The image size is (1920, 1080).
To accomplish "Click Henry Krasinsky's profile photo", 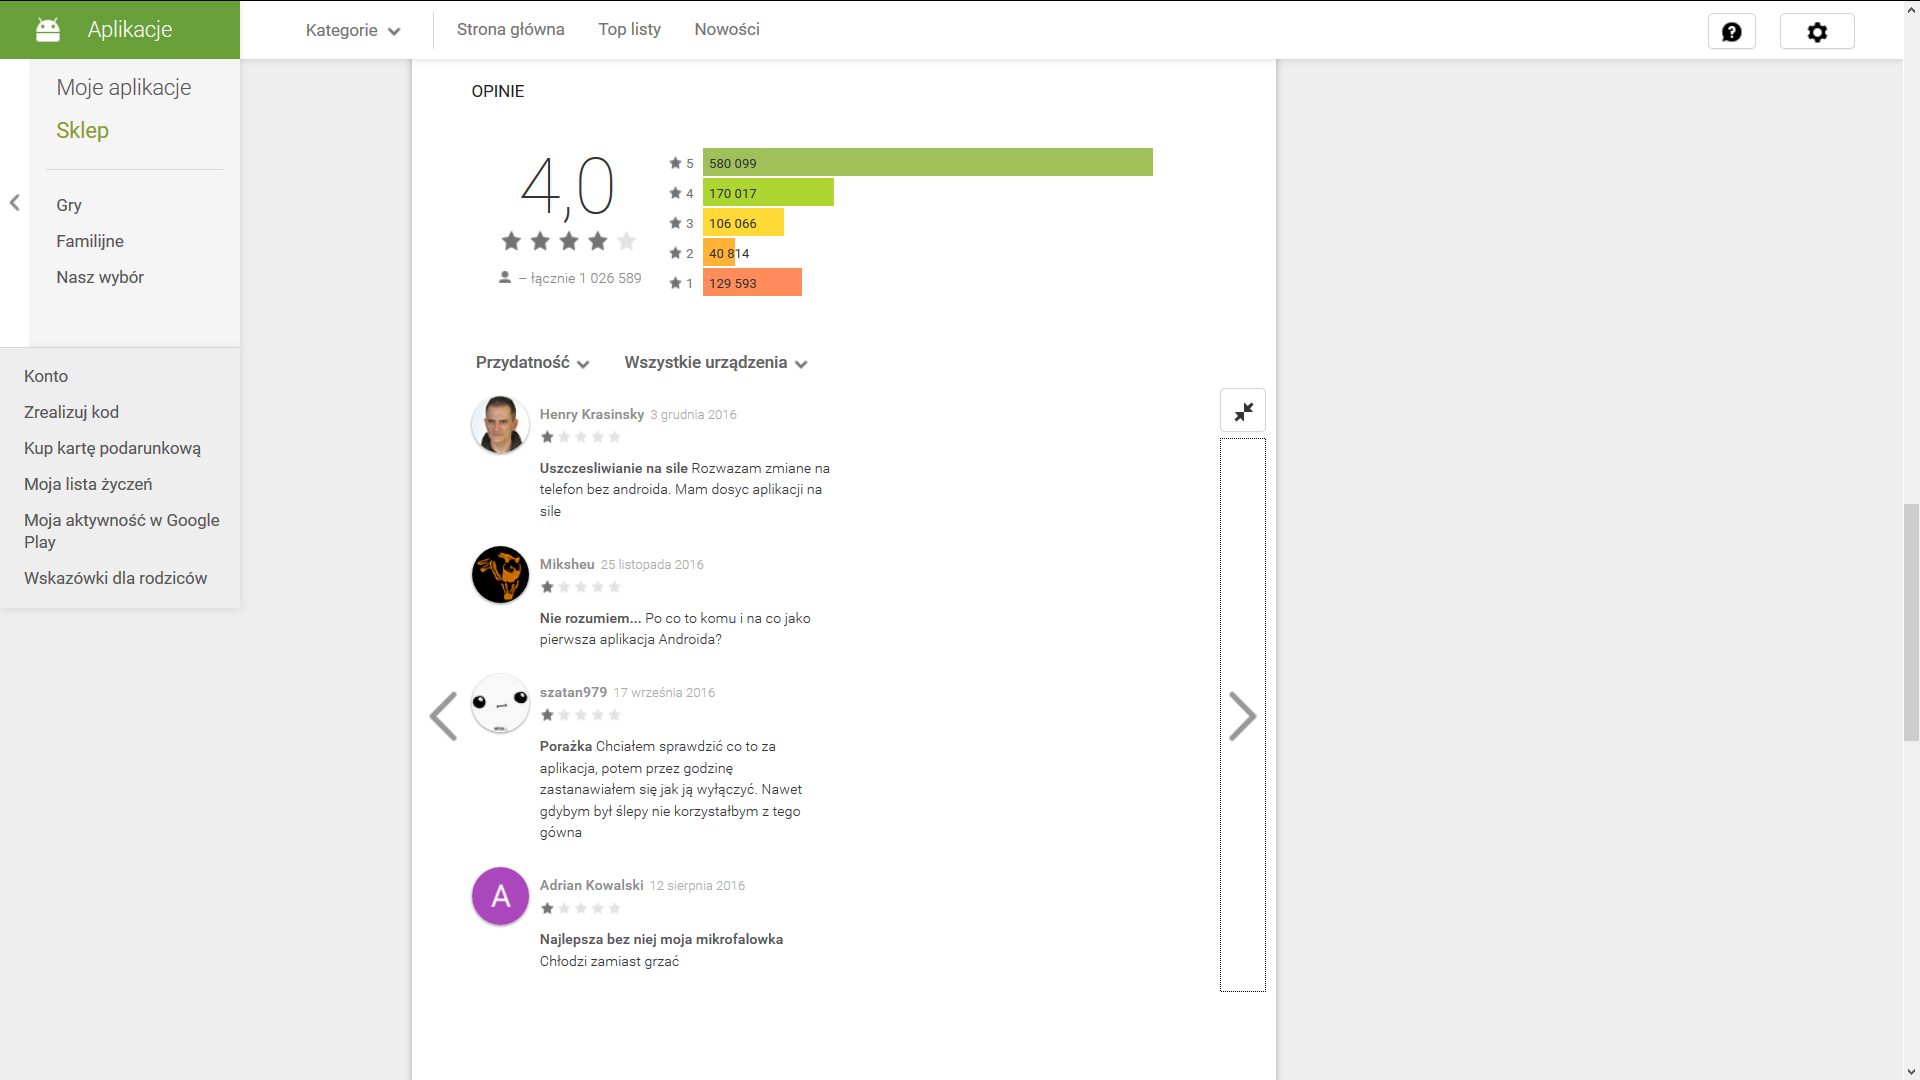I will coord(500,424).
